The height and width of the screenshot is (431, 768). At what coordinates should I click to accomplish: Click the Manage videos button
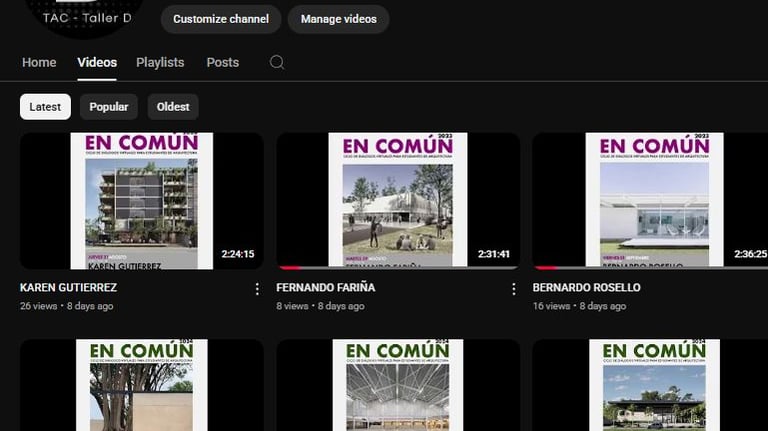[x=338, y=19]
